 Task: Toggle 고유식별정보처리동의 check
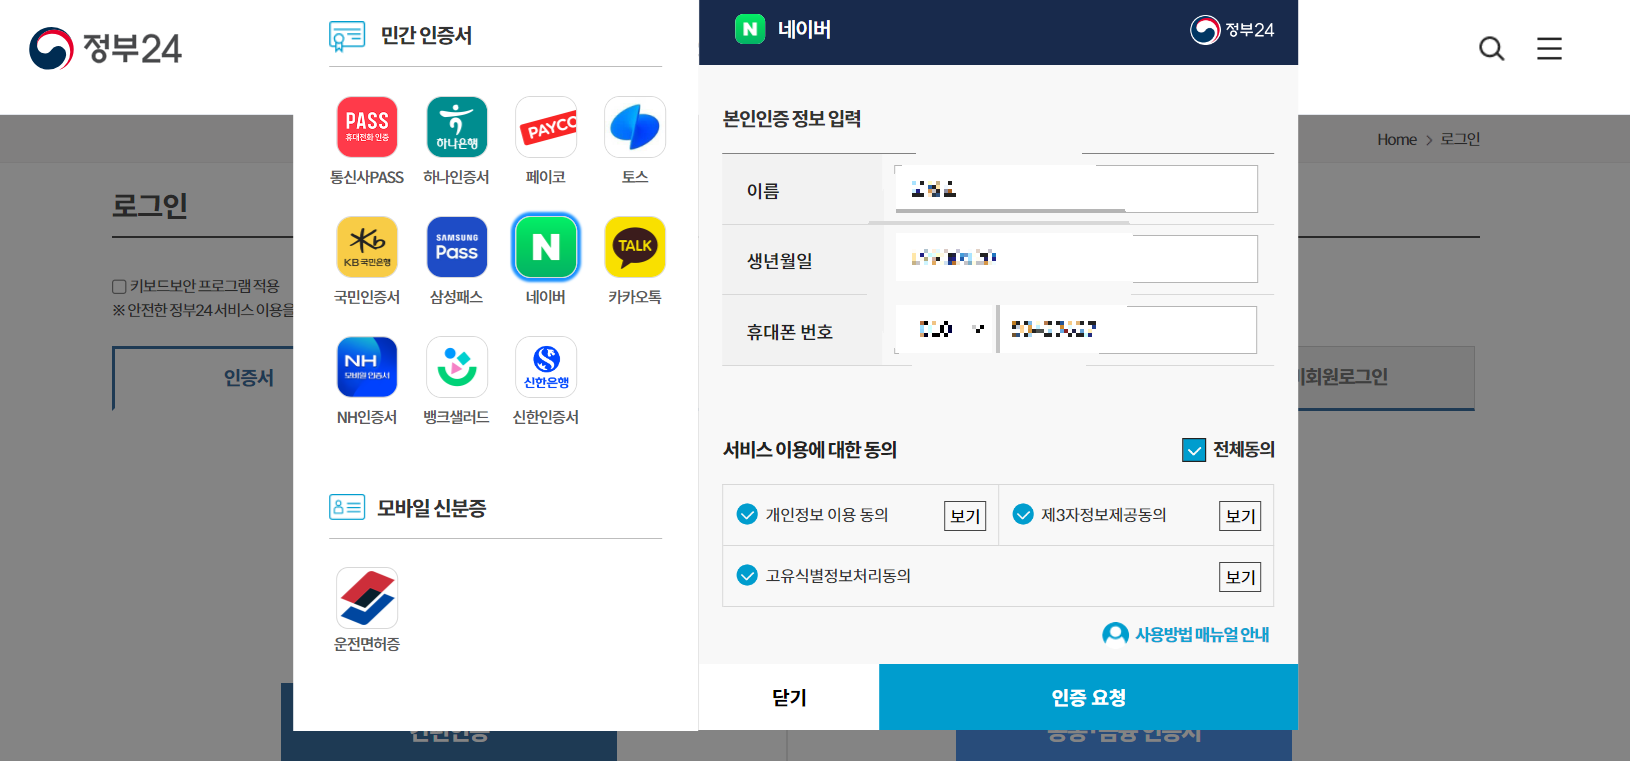(x=747, y=575)
